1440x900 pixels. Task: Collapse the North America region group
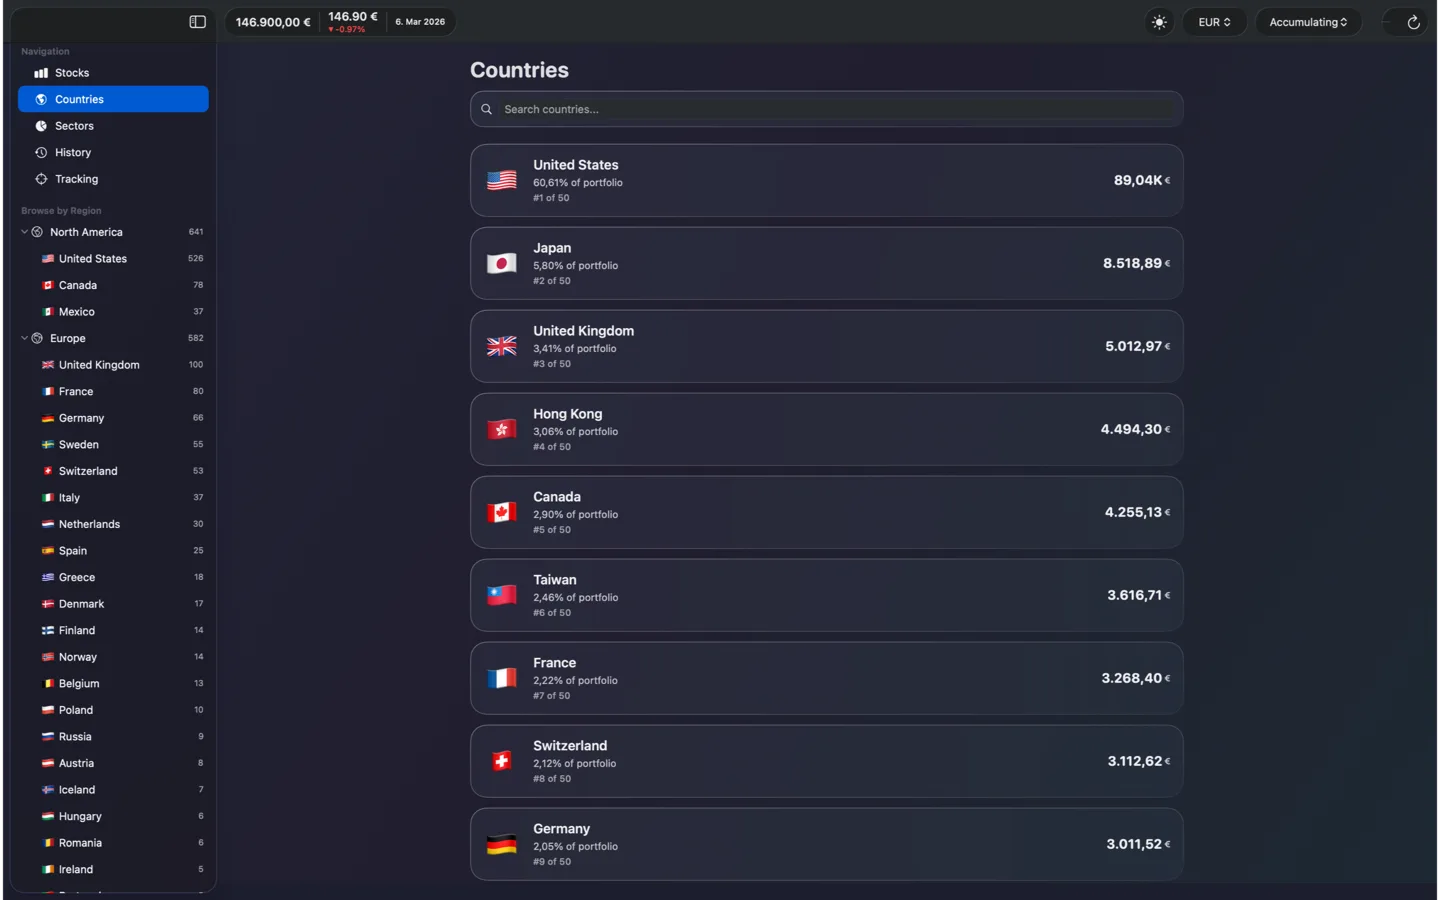[x=23, y=231]
